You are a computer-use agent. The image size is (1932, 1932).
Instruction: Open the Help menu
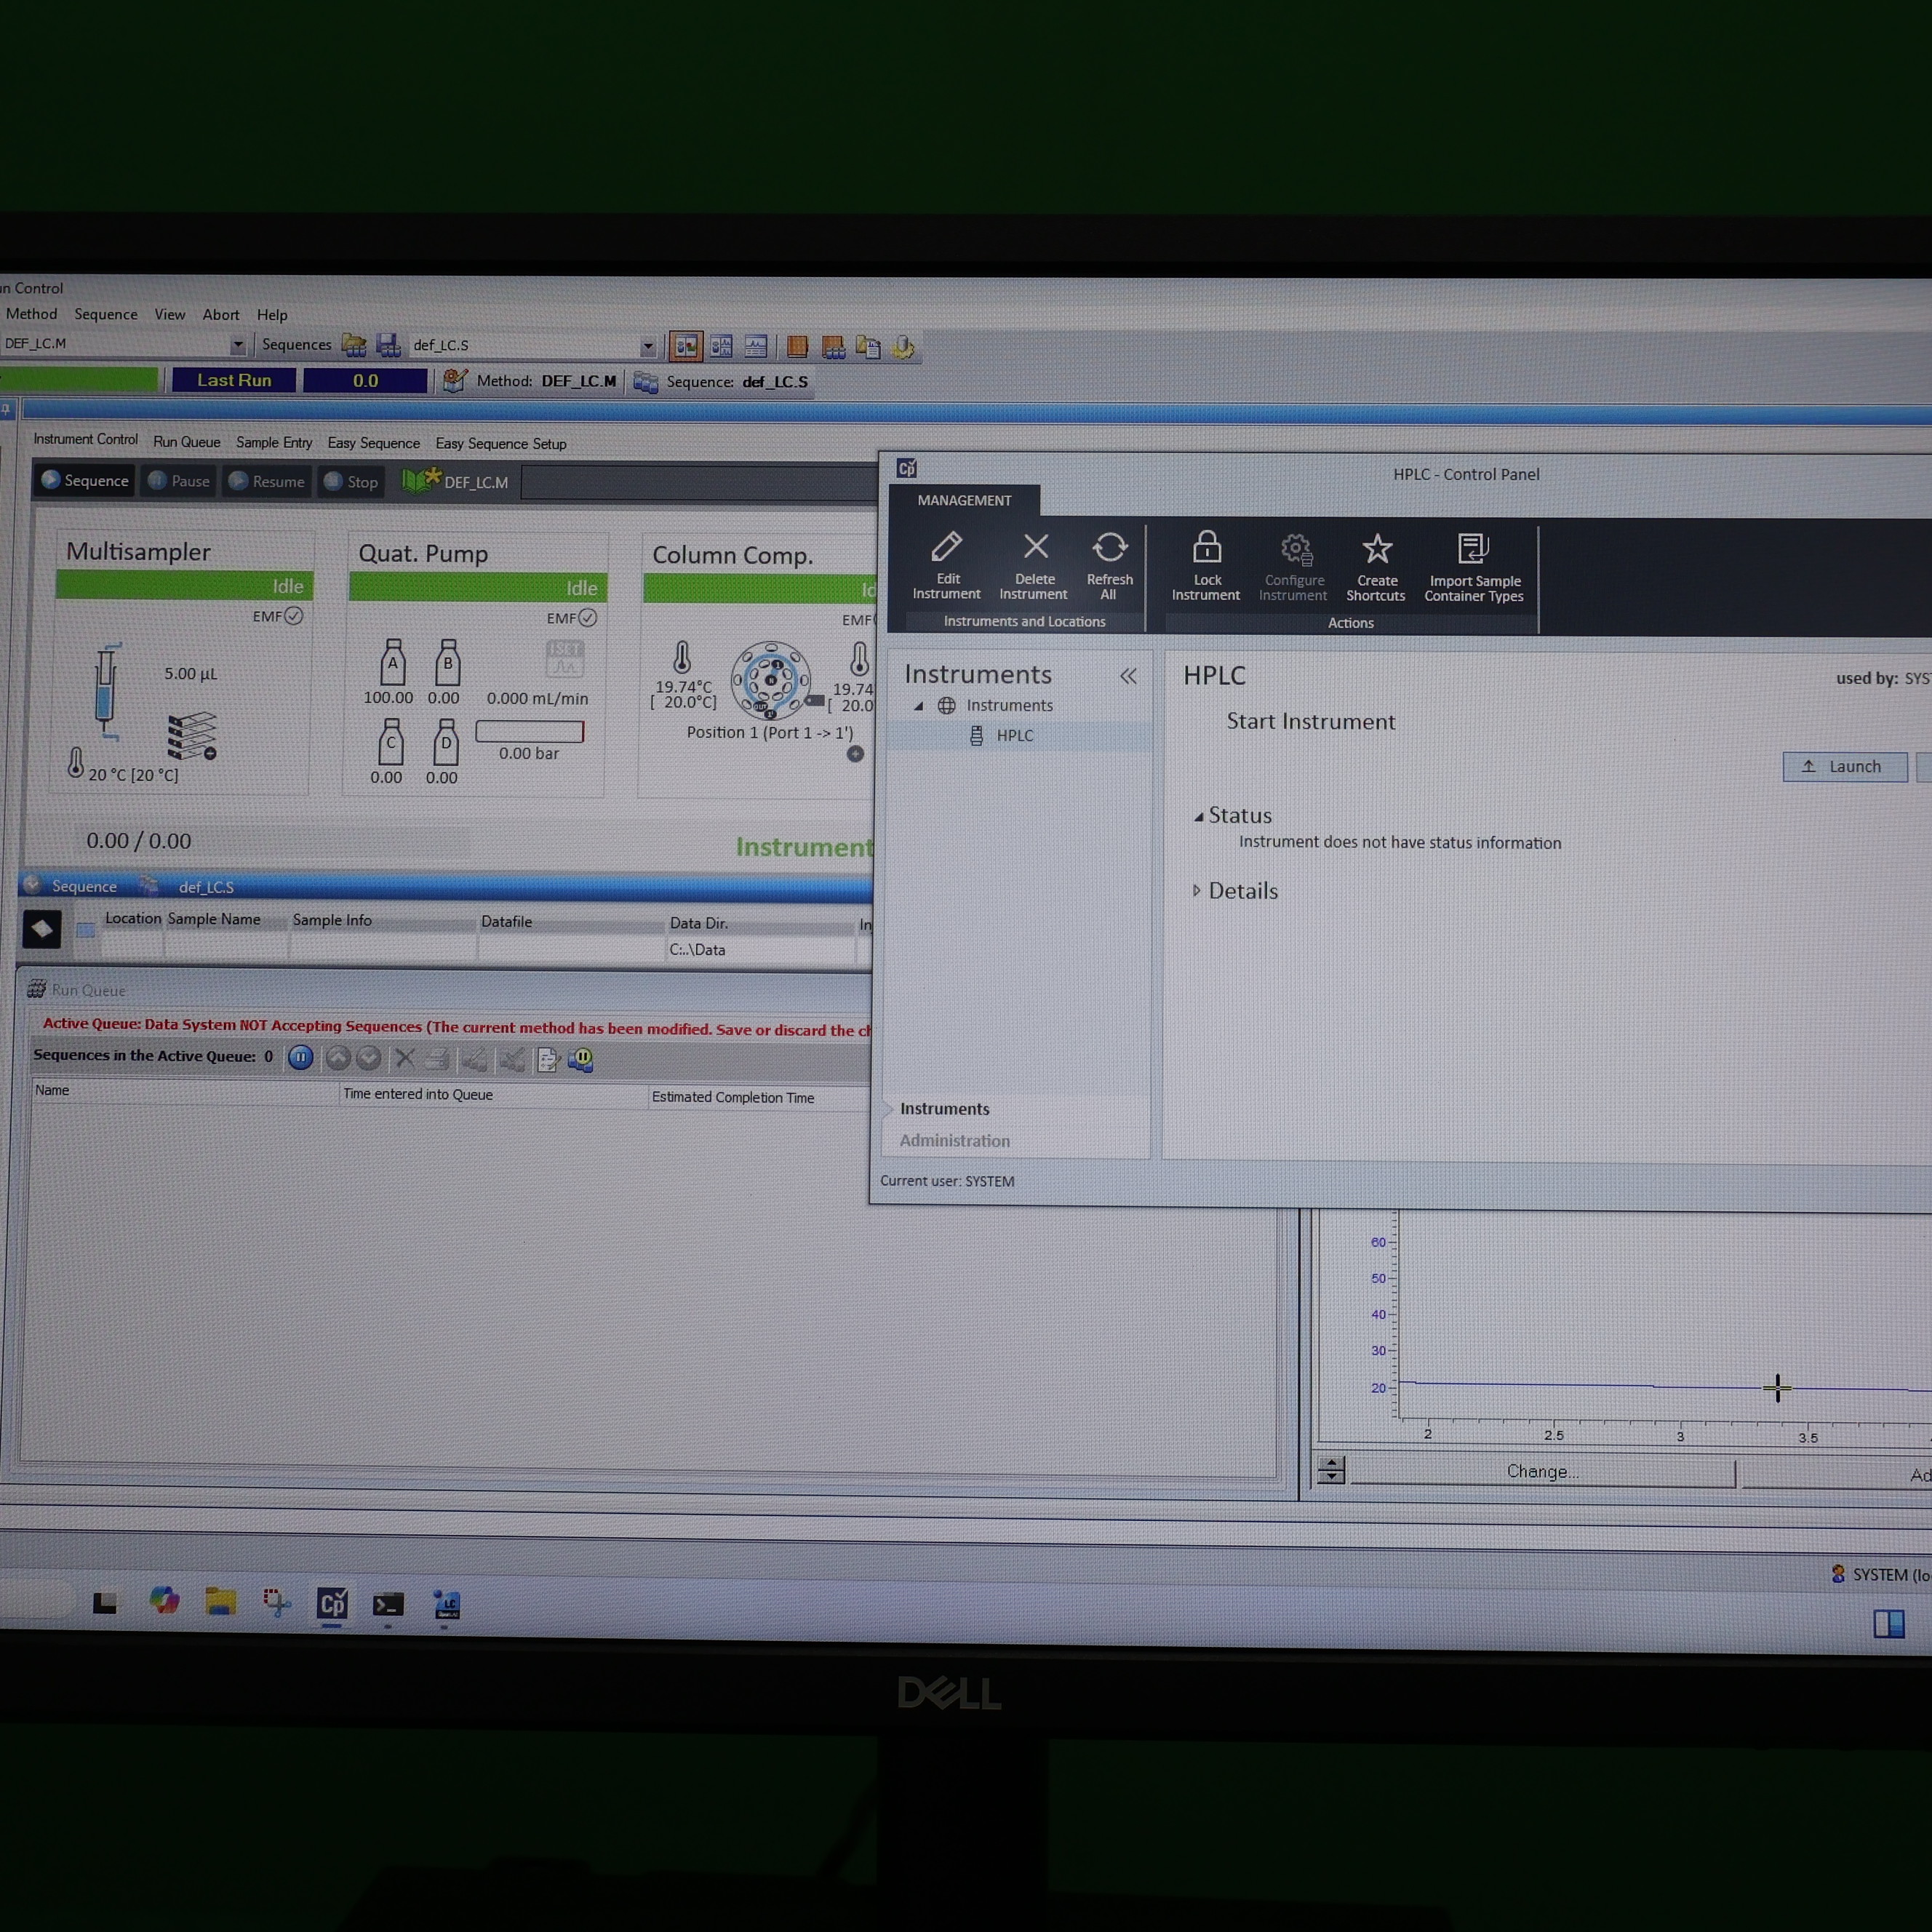click(x=272, y=315)
